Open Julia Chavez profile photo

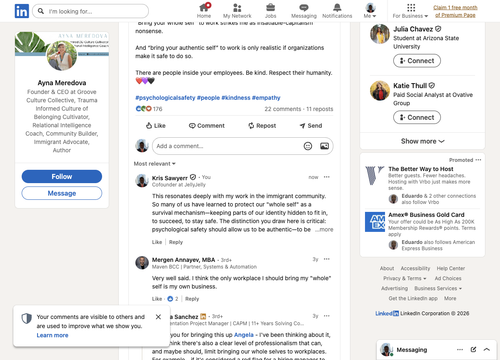pos(380,34)
